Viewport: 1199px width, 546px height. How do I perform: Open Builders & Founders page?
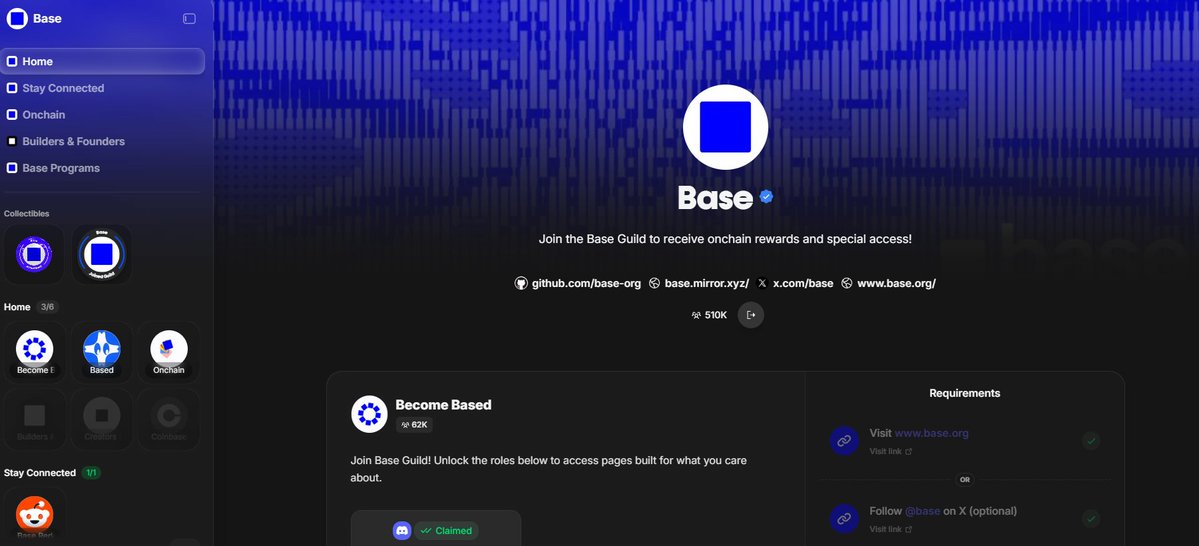102,141
